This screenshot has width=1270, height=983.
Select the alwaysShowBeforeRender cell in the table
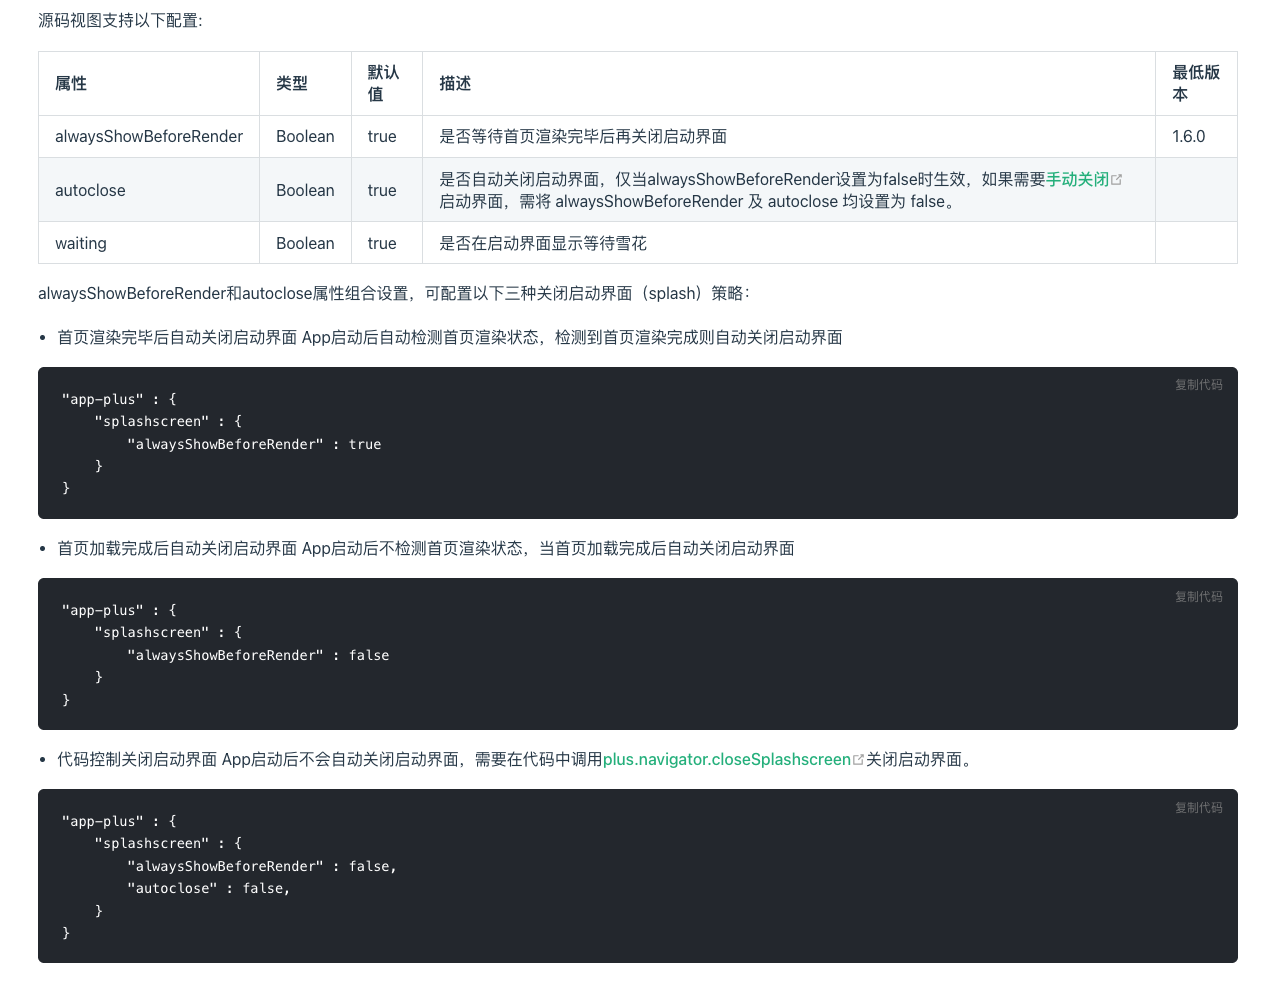coord(149,137)
